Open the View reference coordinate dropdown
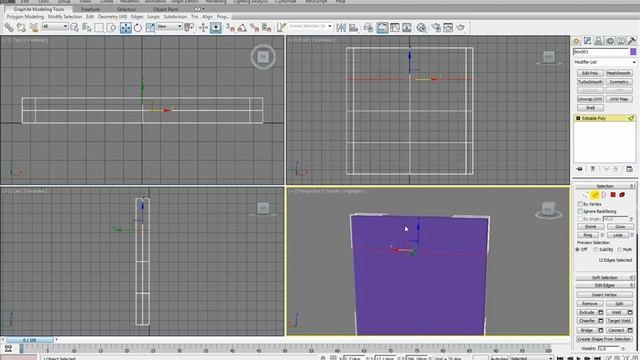This screenshot has height=360, width=640. click(169, 26)
